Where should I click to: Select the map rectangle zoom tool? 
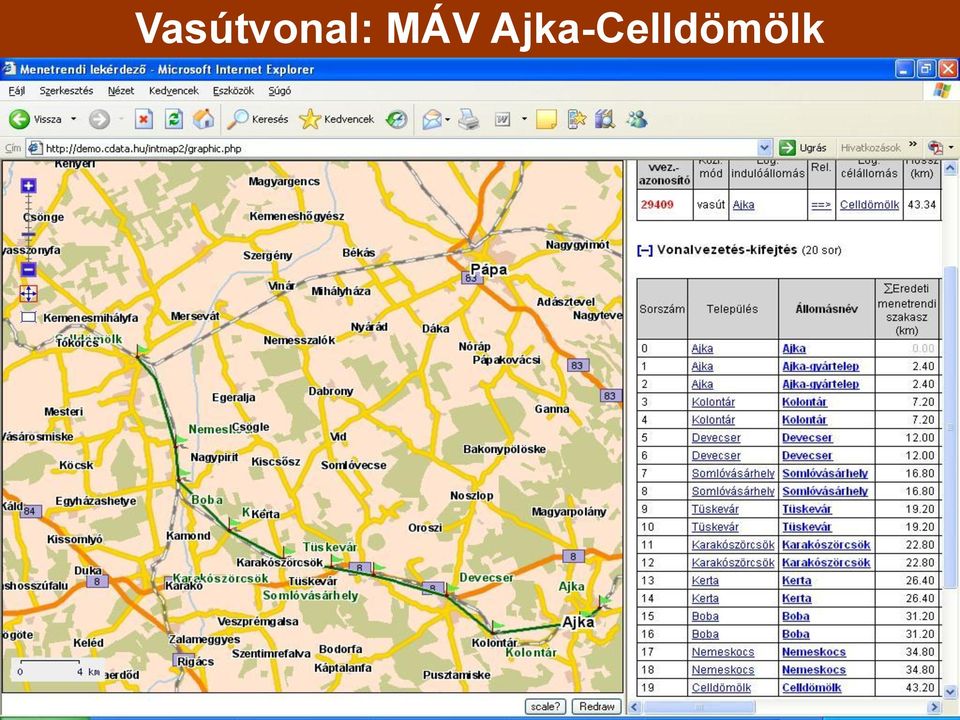[28, 317]
